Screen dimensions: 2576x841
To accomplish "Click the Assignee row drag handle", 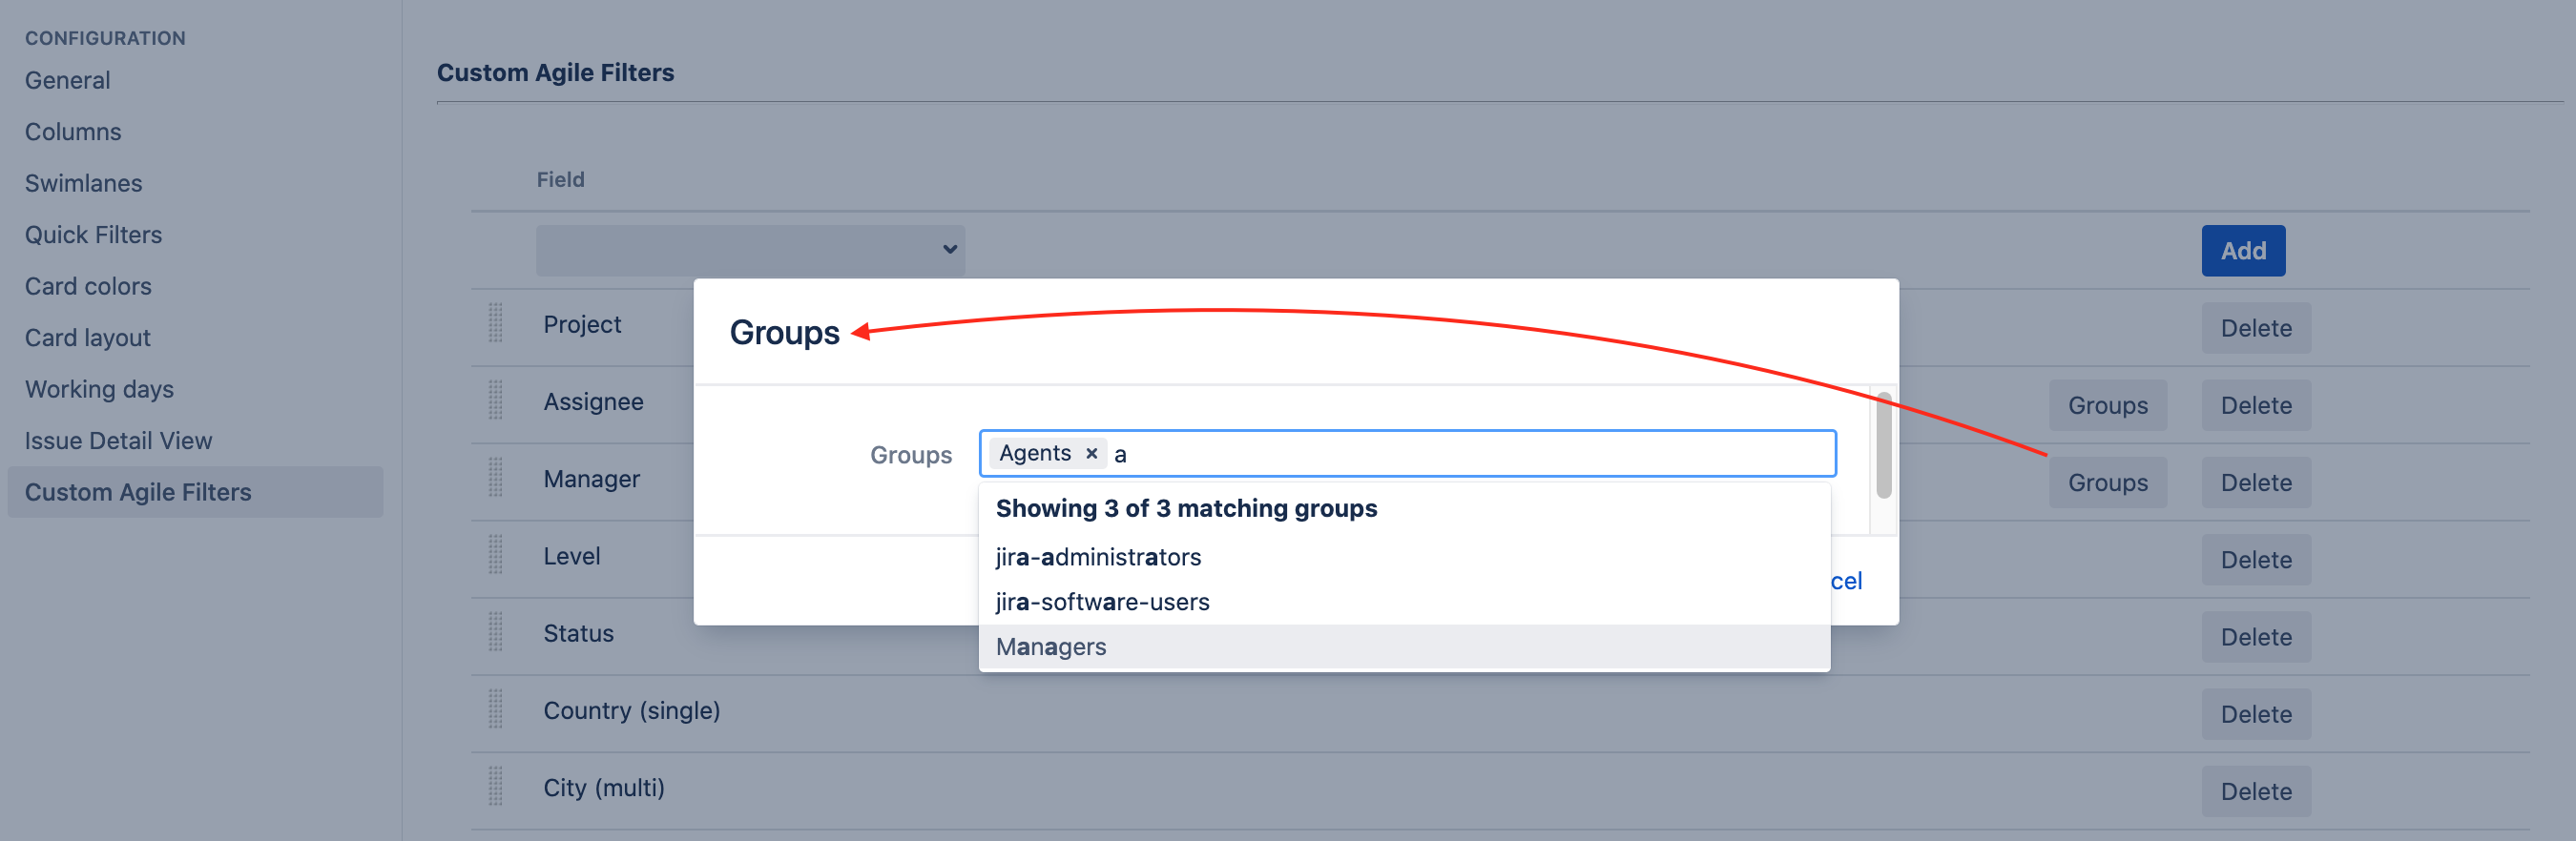I will coord(495,401).
